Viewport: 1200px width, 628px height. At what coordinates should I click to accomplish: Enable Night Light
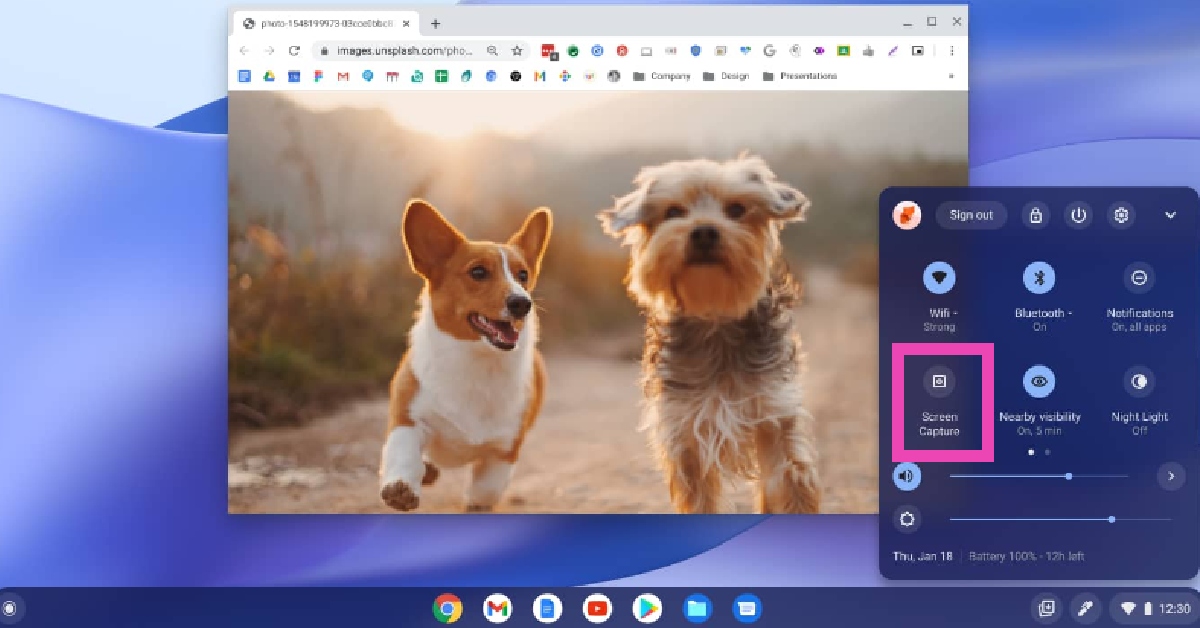coord(1139,381)
